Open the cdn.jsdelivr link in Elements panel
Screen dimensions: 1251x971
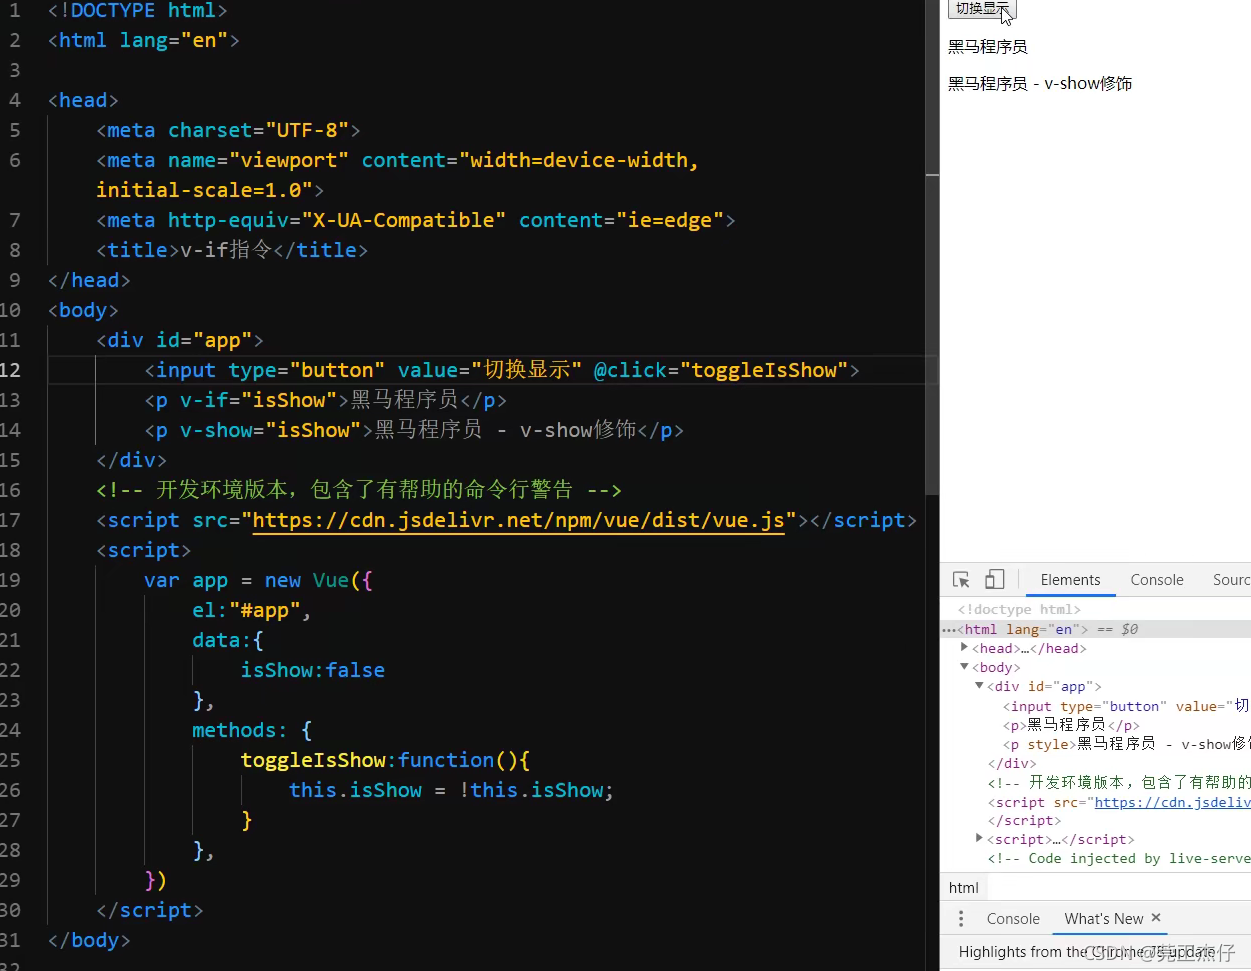[x=1172, y=802]
